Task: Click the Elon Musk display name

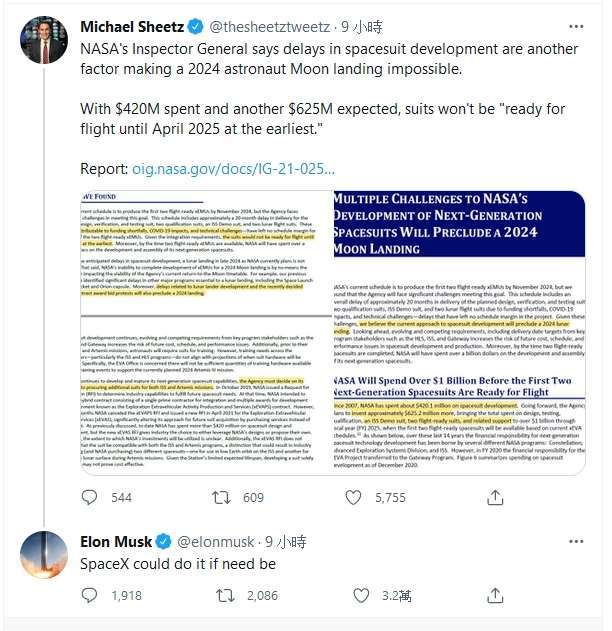Action: point(116,542)
